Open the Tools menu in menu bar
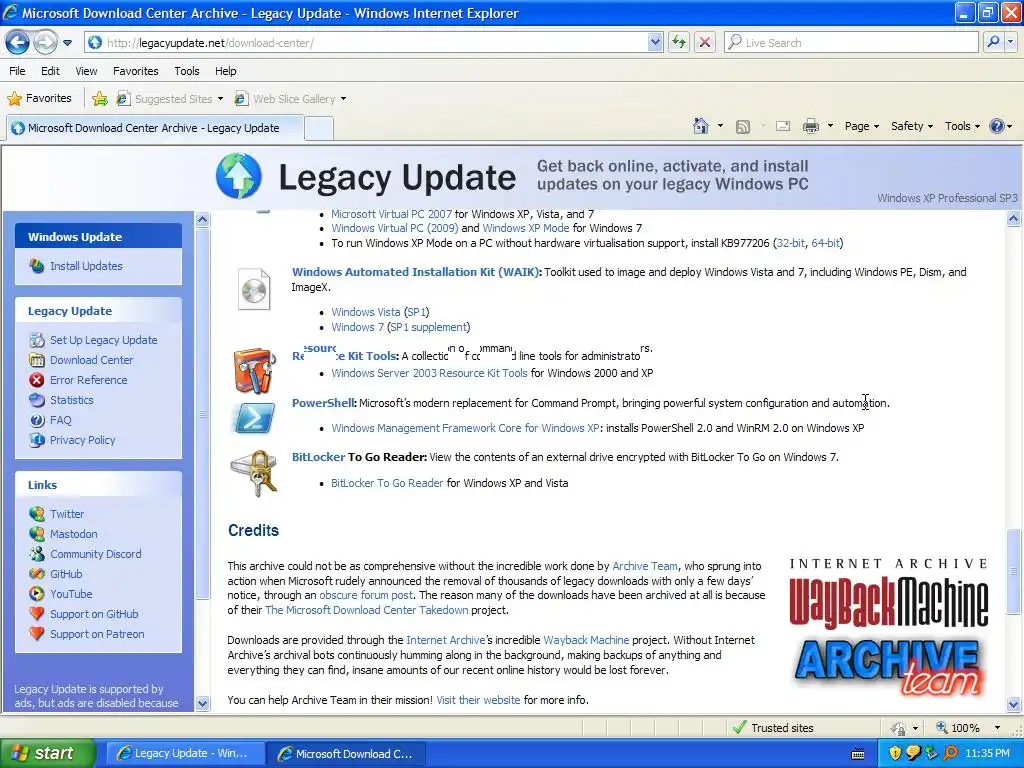1024x768 pixels. (x=187, y=71)
